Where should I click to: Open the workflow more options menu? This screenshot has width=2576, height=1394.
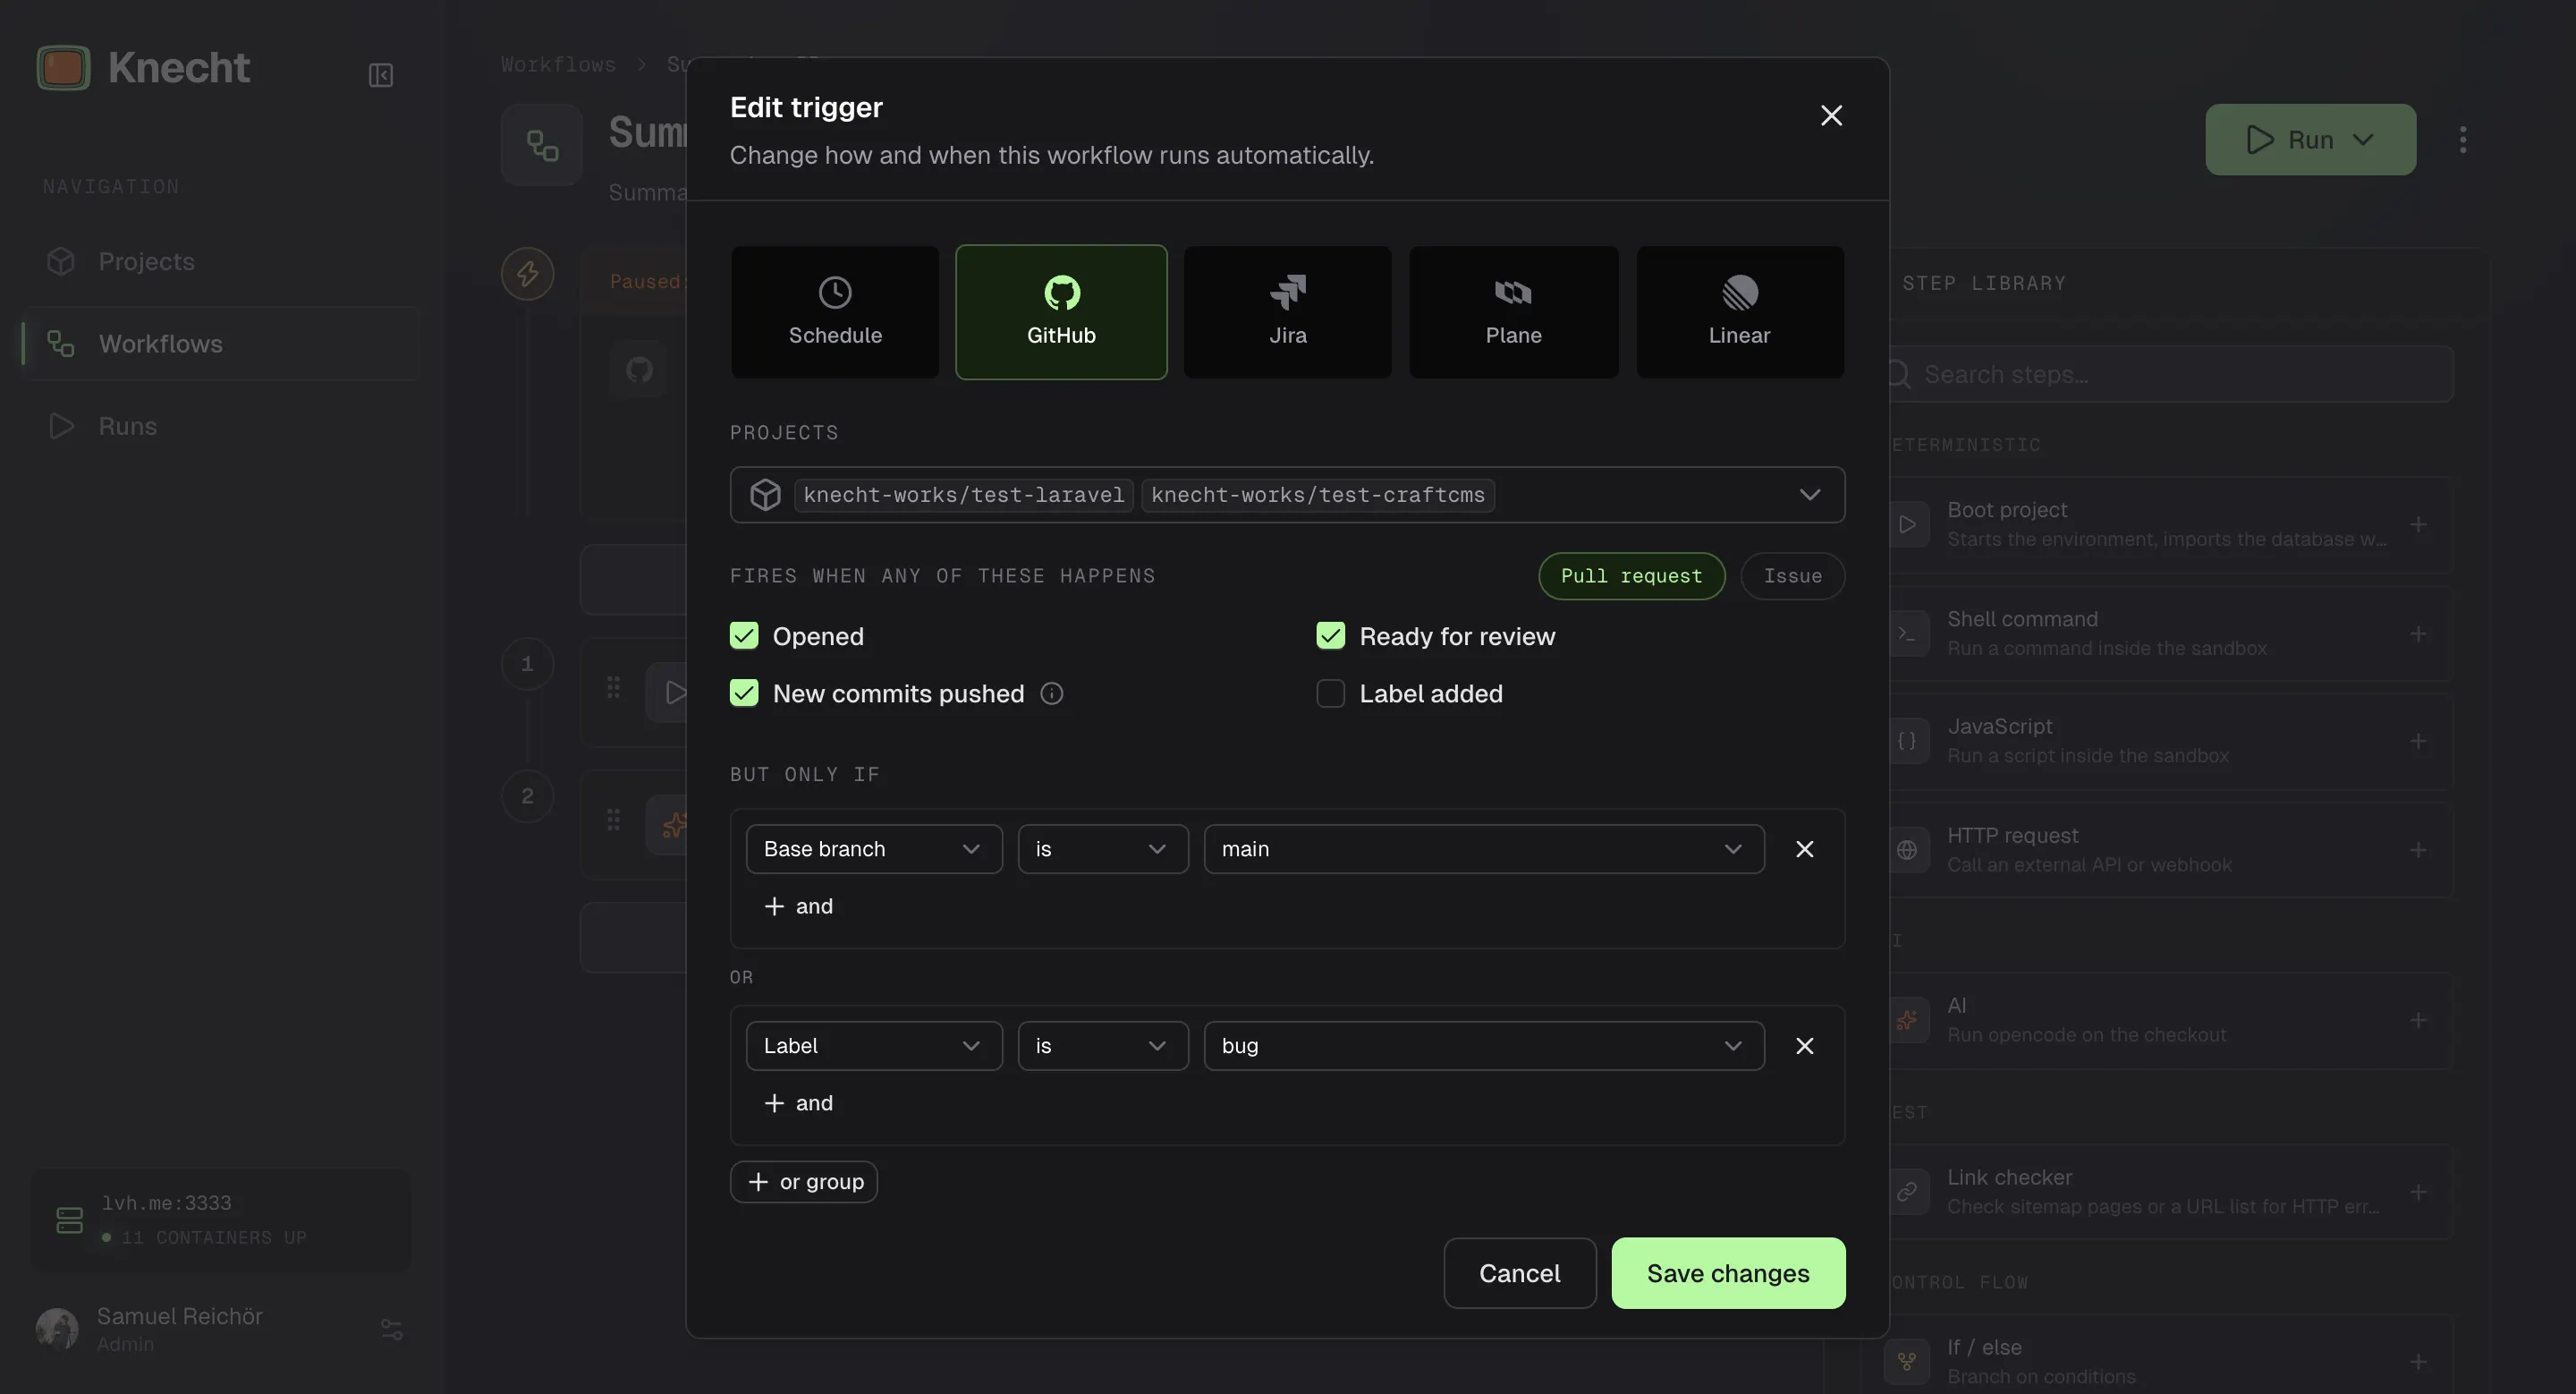(x=2462, y=139)
